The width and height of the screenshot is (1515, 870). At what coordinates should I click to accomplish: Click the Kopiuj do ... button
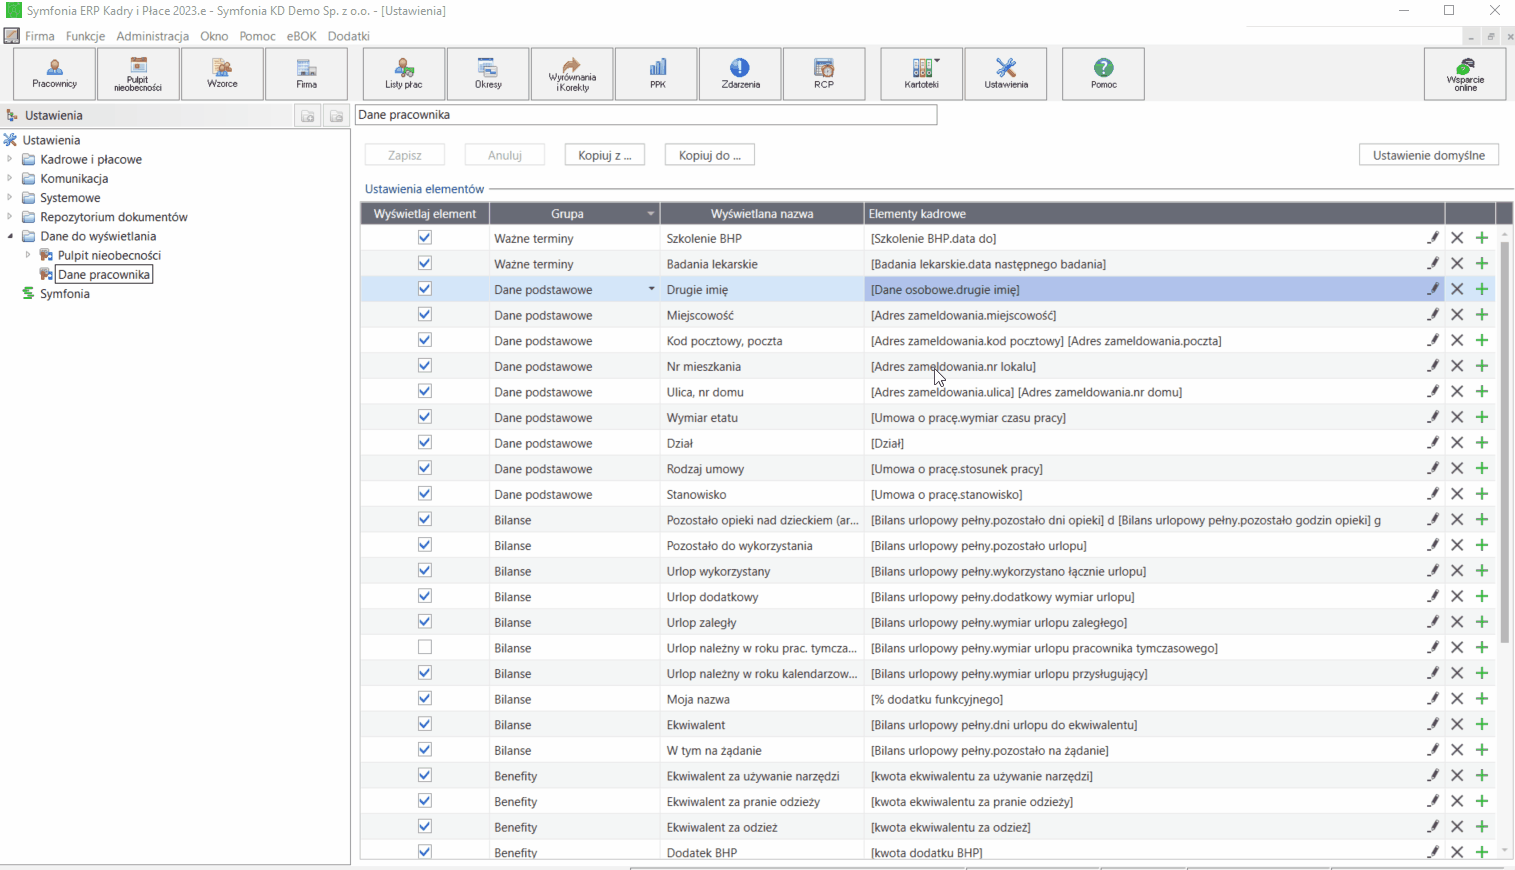710,155
